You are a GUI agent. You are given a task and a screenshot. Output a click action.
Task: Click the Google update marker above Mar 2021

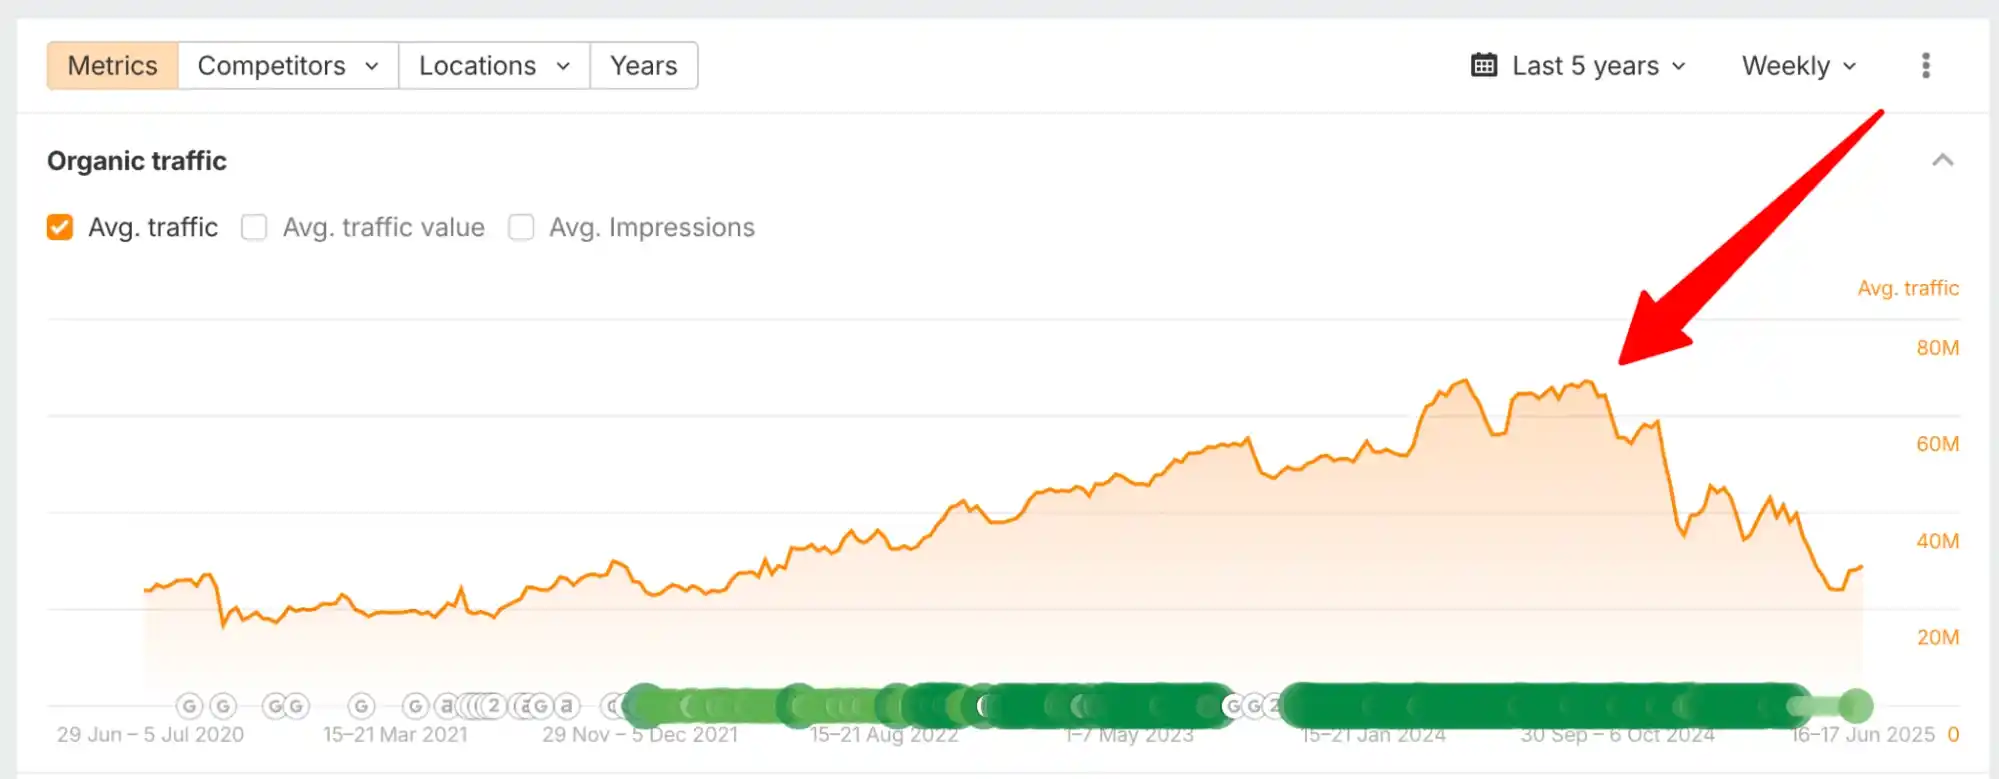point(361,706)
